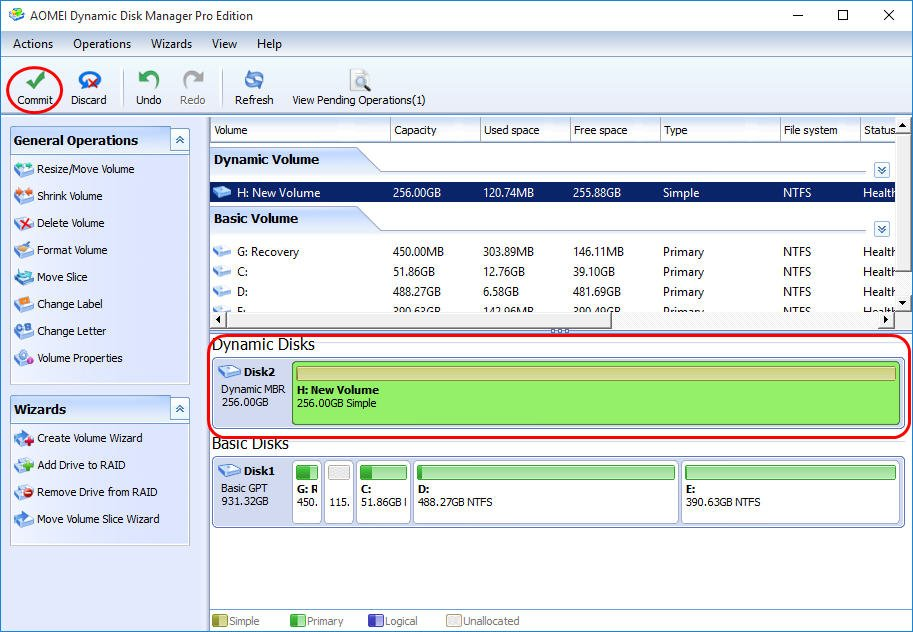
Task: Collapse the Dynamic Volume group
Action: tap(881, 170)
